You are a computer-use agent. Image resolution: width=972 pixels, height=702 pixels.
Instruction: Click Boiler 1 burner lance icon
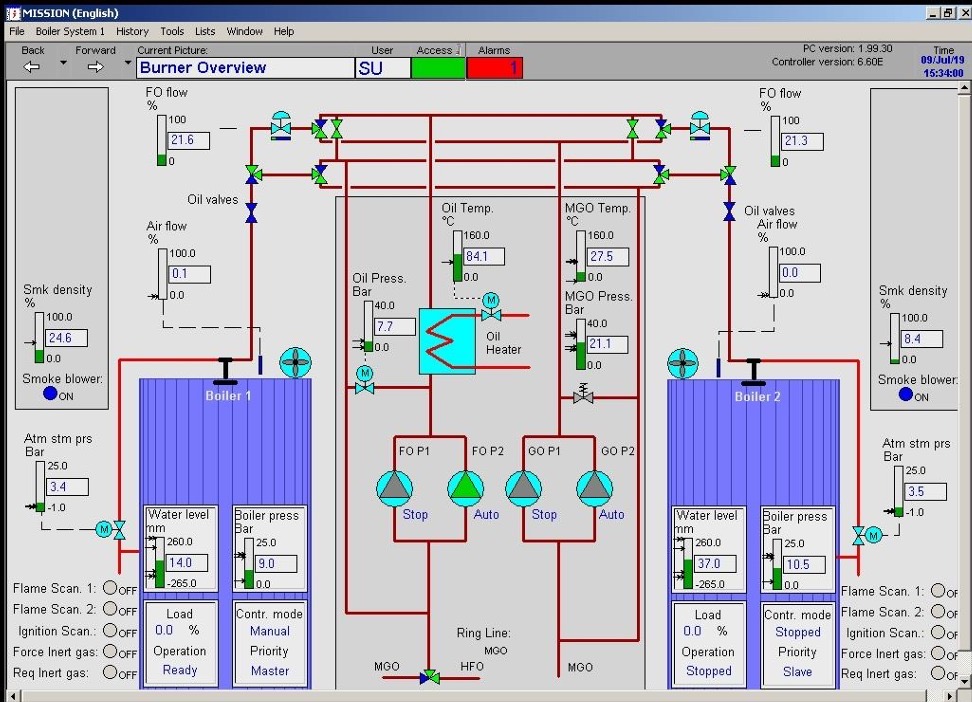click(225, 371)
